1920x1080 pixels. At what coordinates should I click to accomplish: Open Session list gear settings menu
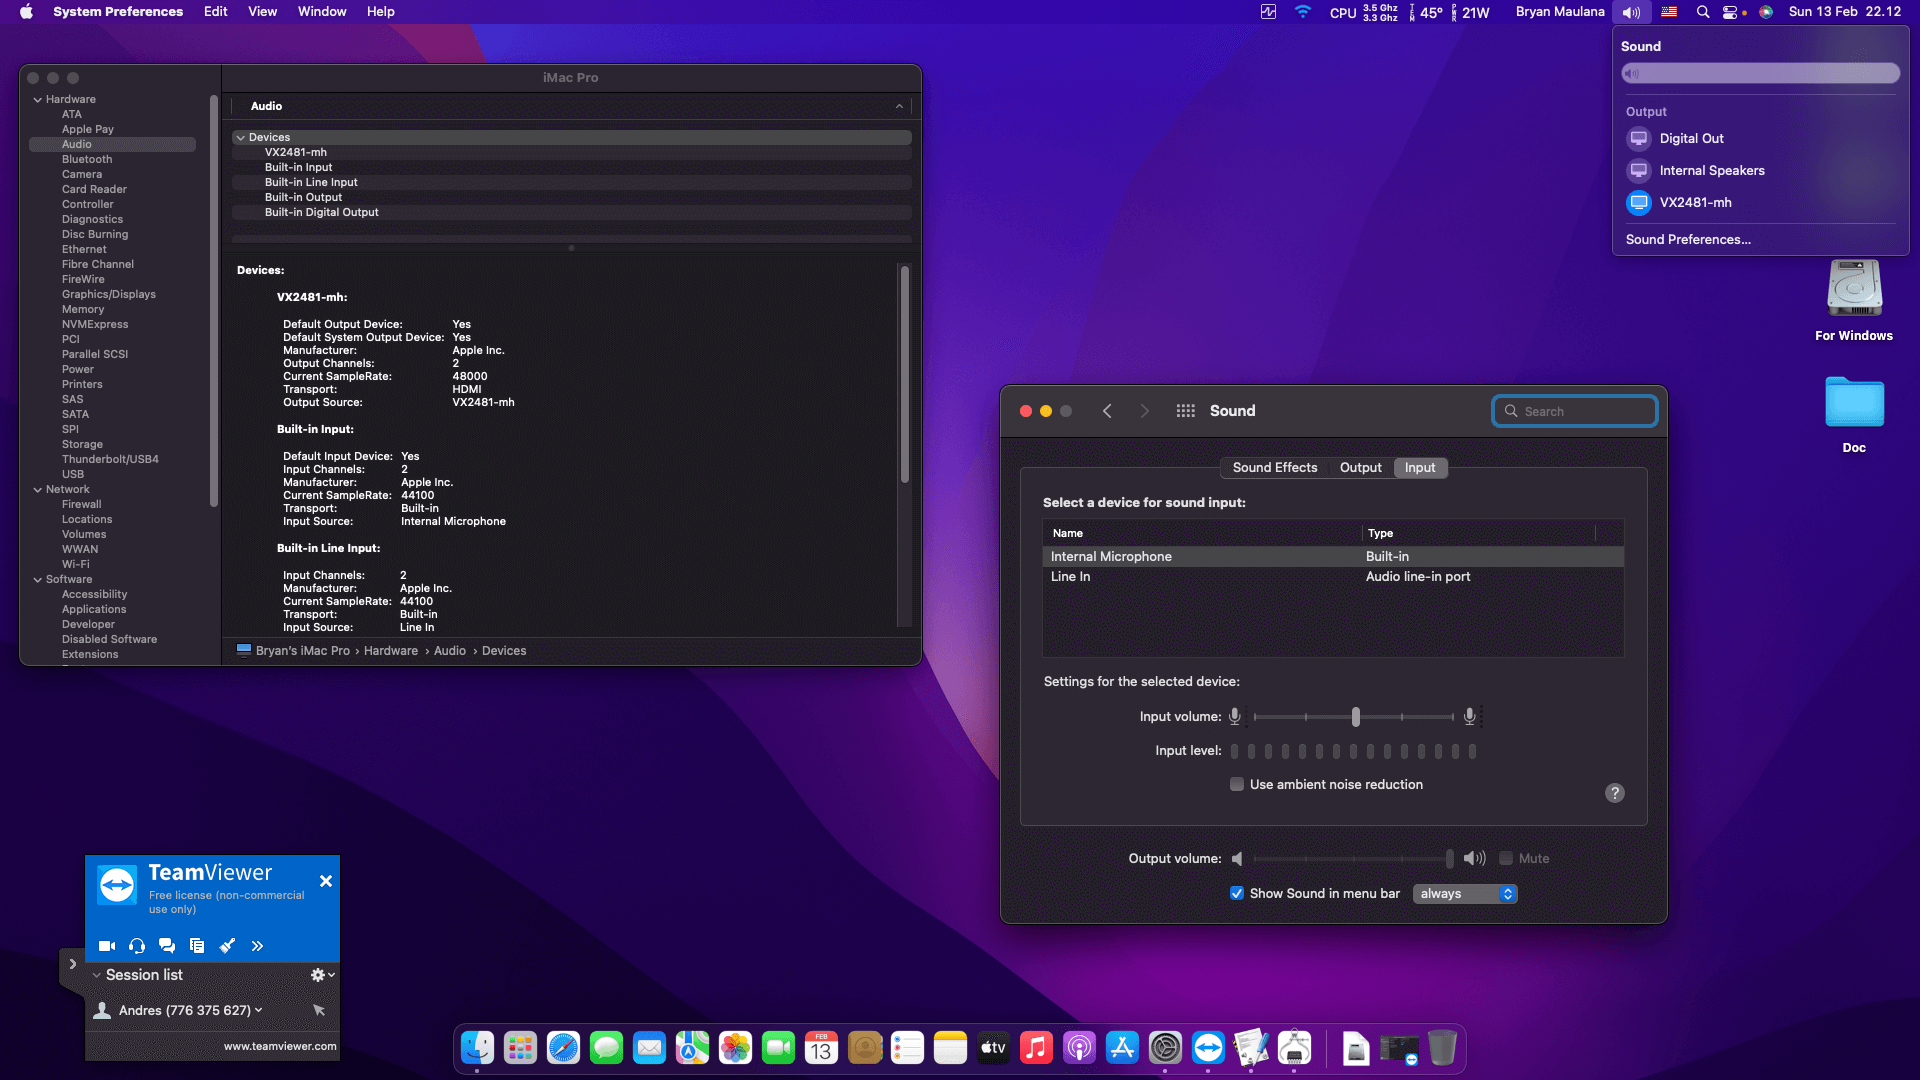point(322,975)
